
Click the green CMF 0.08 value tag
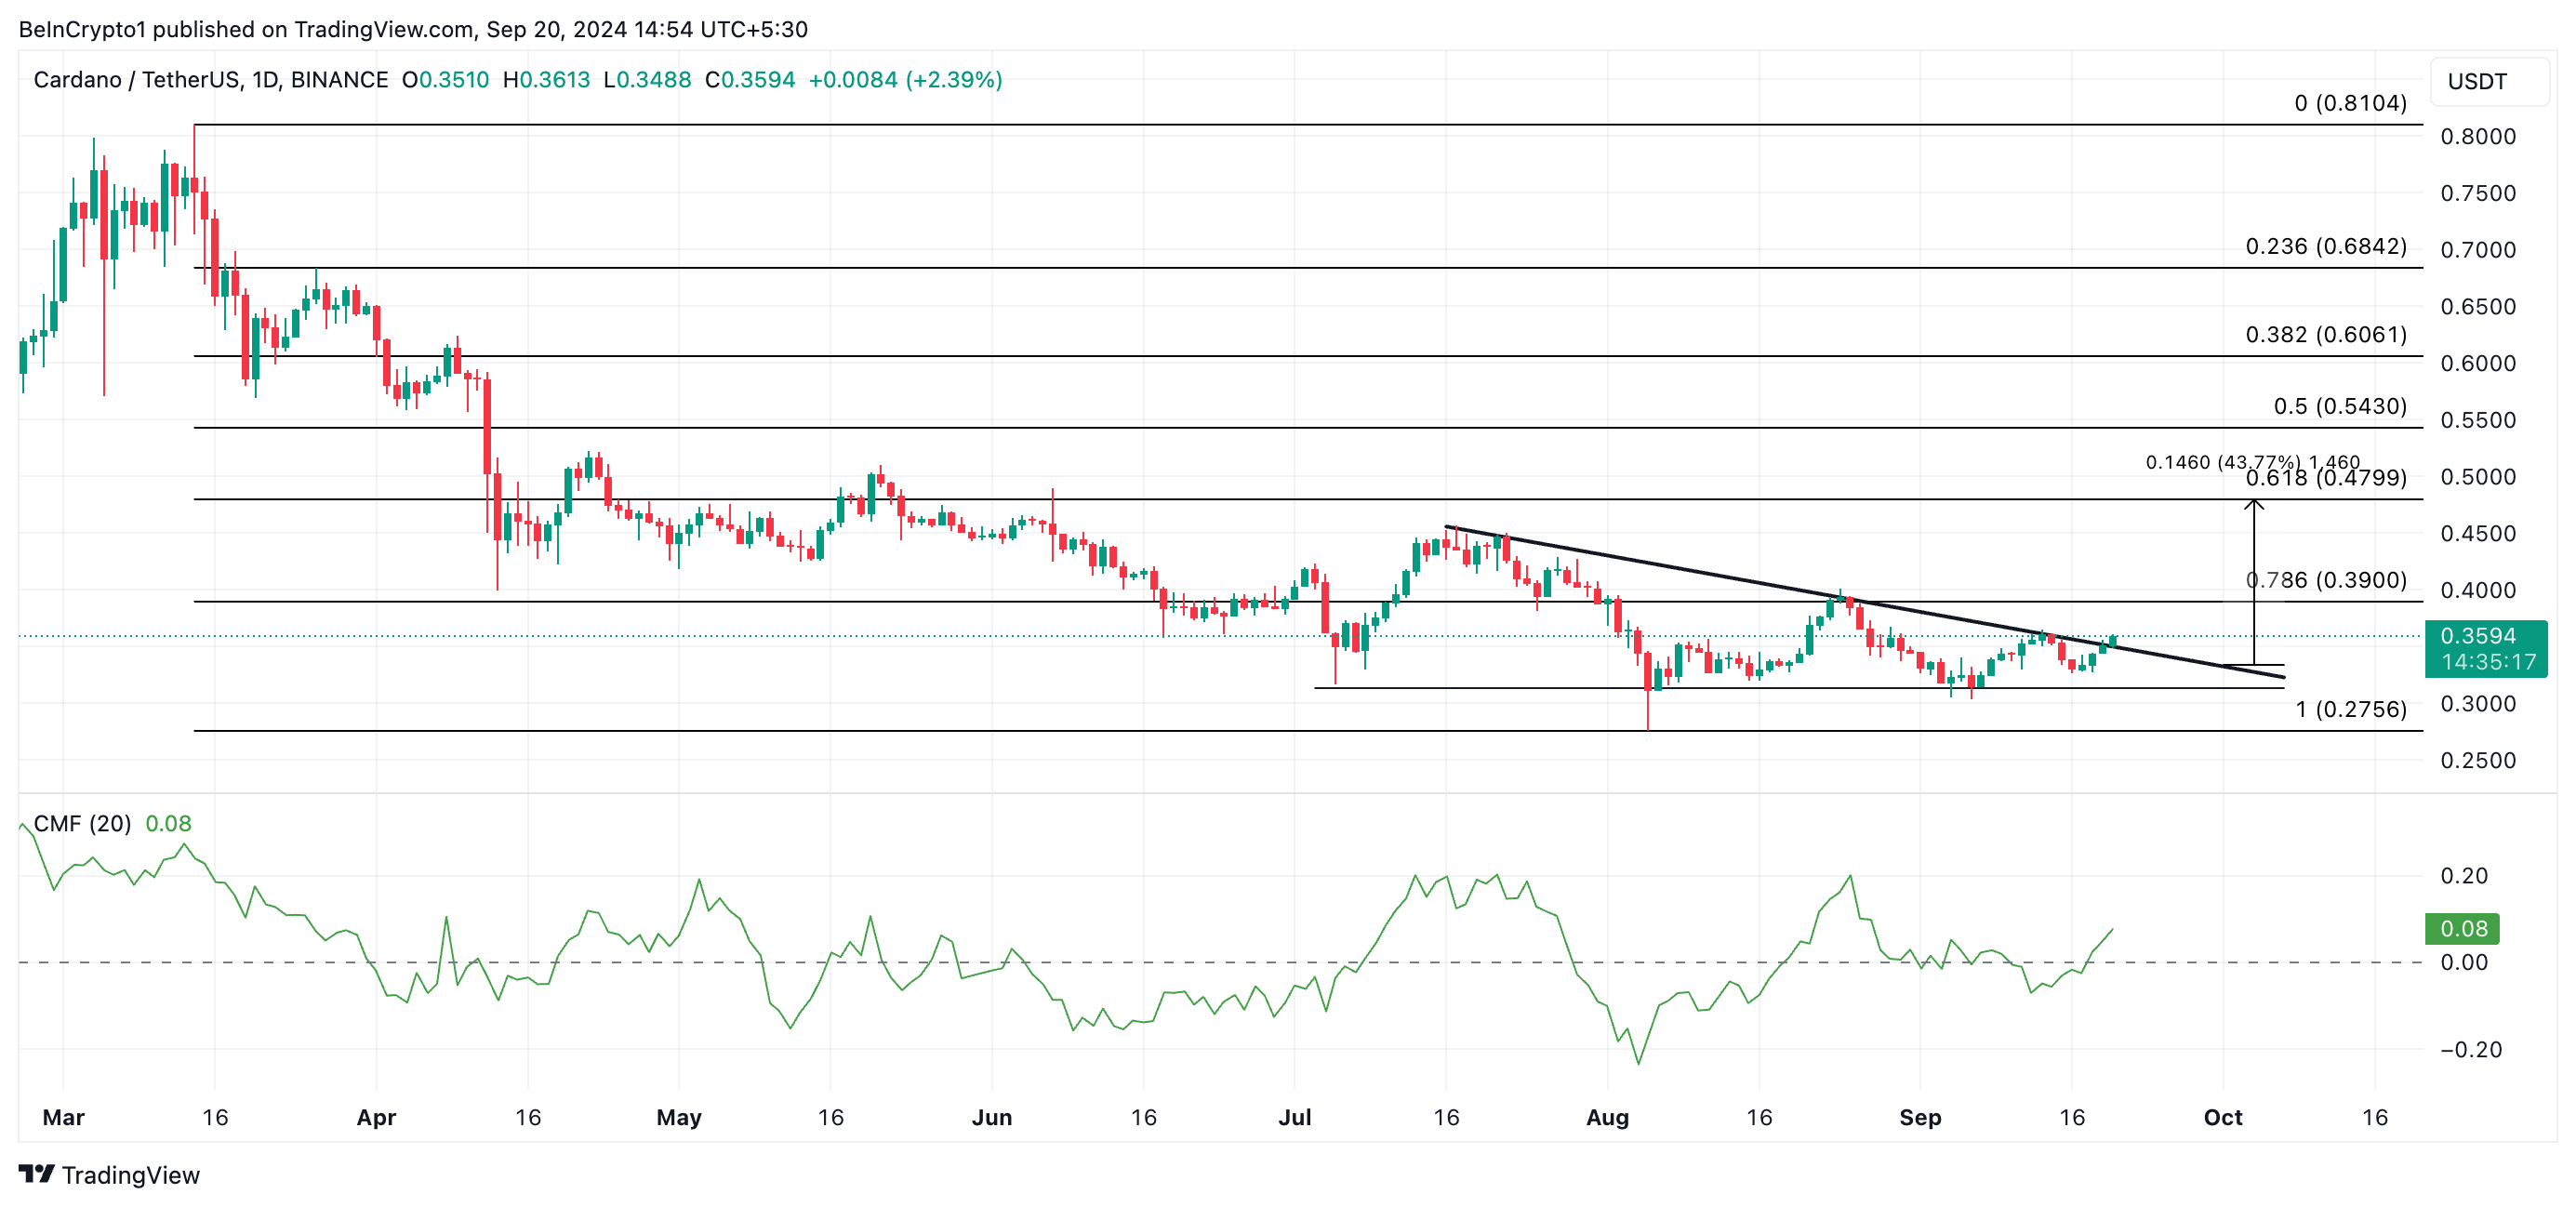click(2463, 928)
